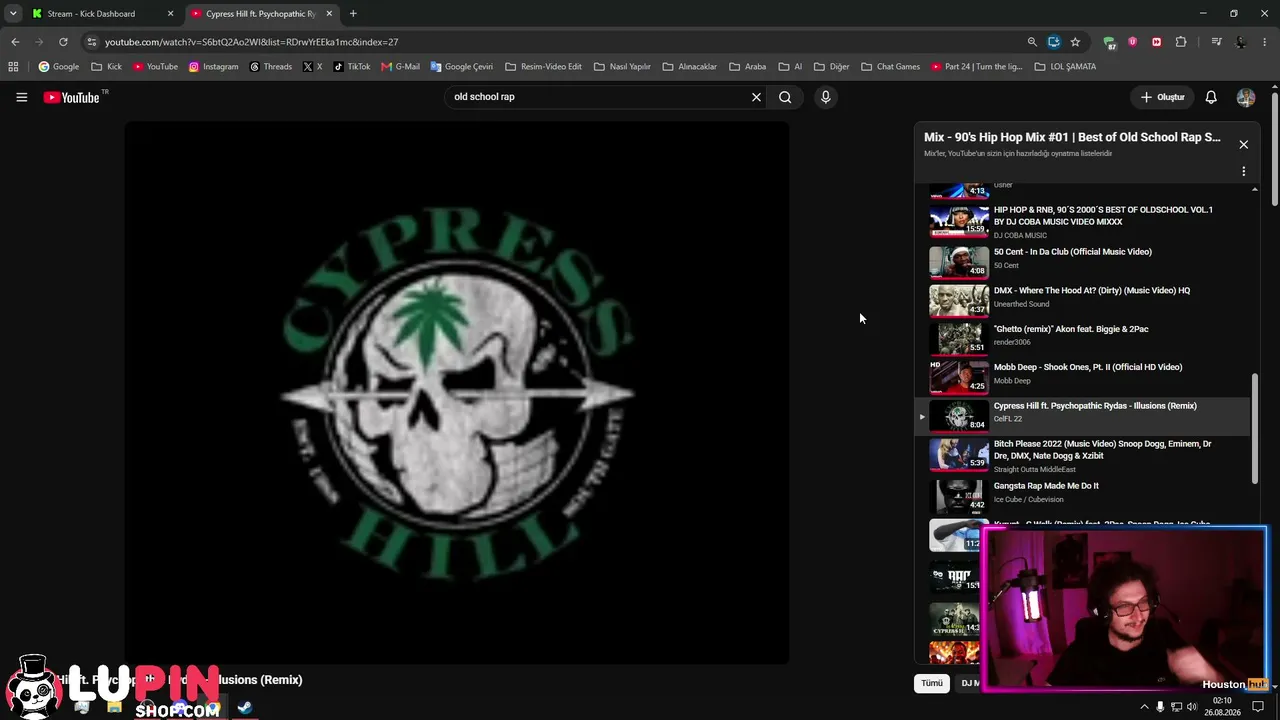Open Chrome media controls
1280x720 pixels.
(x=1216, y=42)
